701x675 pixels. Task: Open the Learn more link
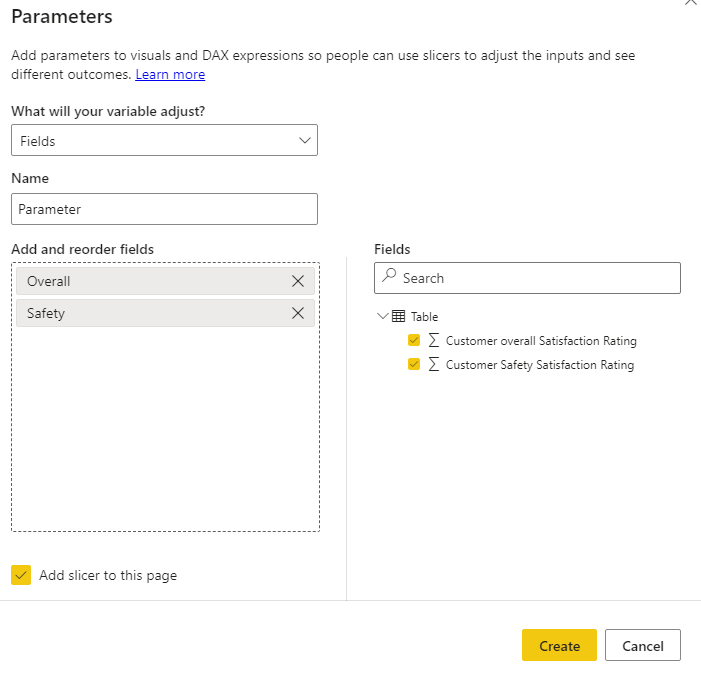point(170,75)
